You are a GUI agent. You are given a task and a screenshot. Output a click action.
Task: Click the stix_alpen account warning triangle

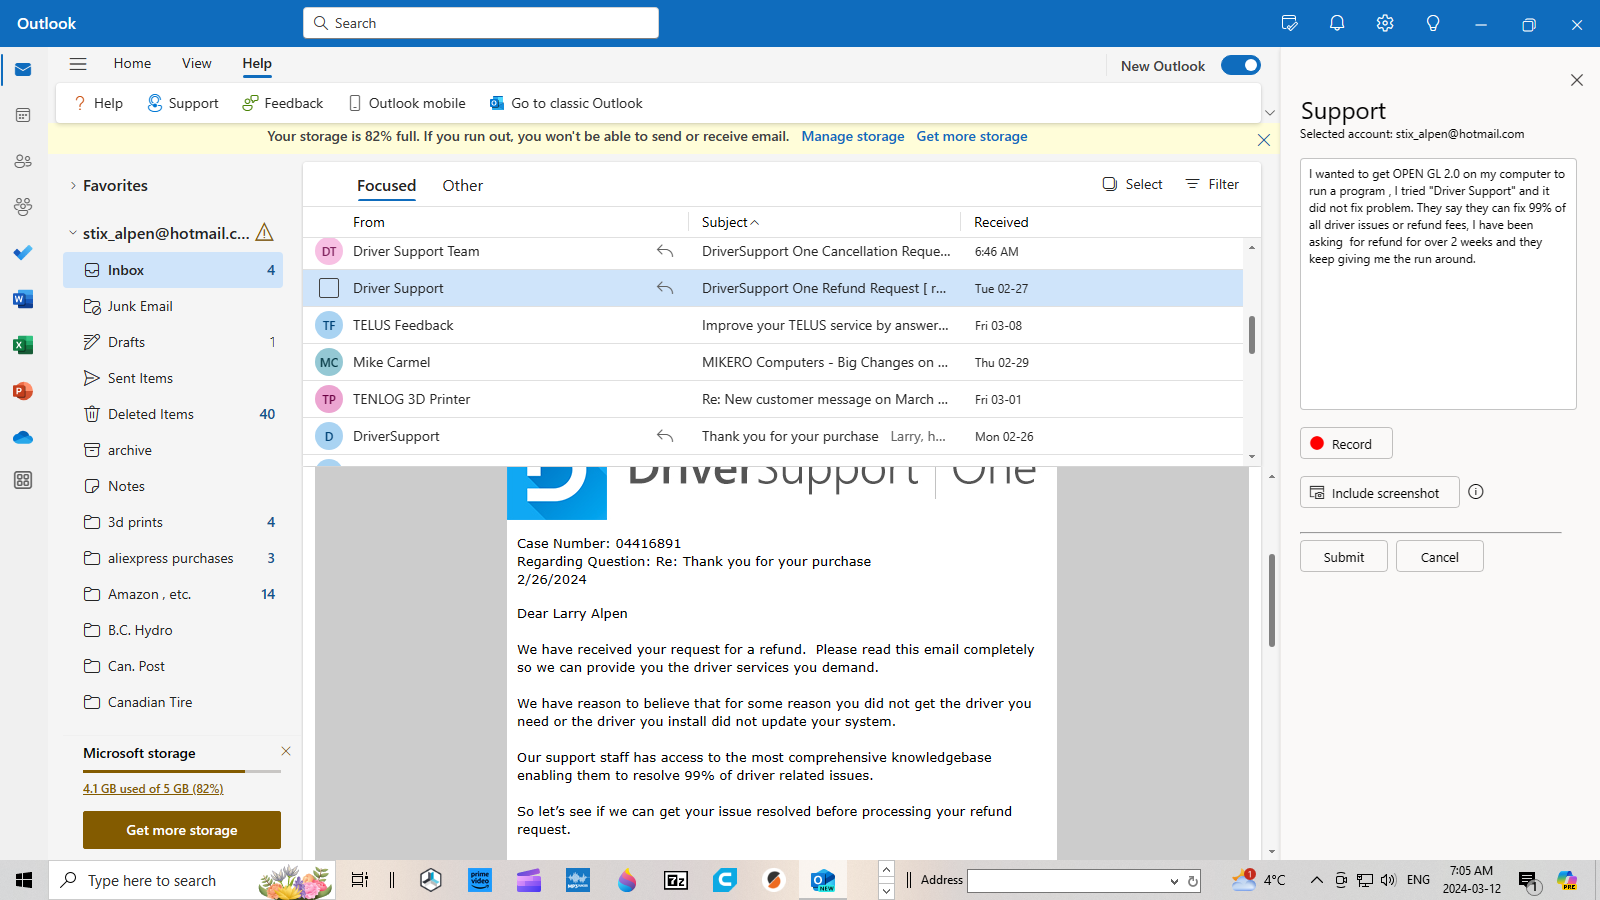265,232
